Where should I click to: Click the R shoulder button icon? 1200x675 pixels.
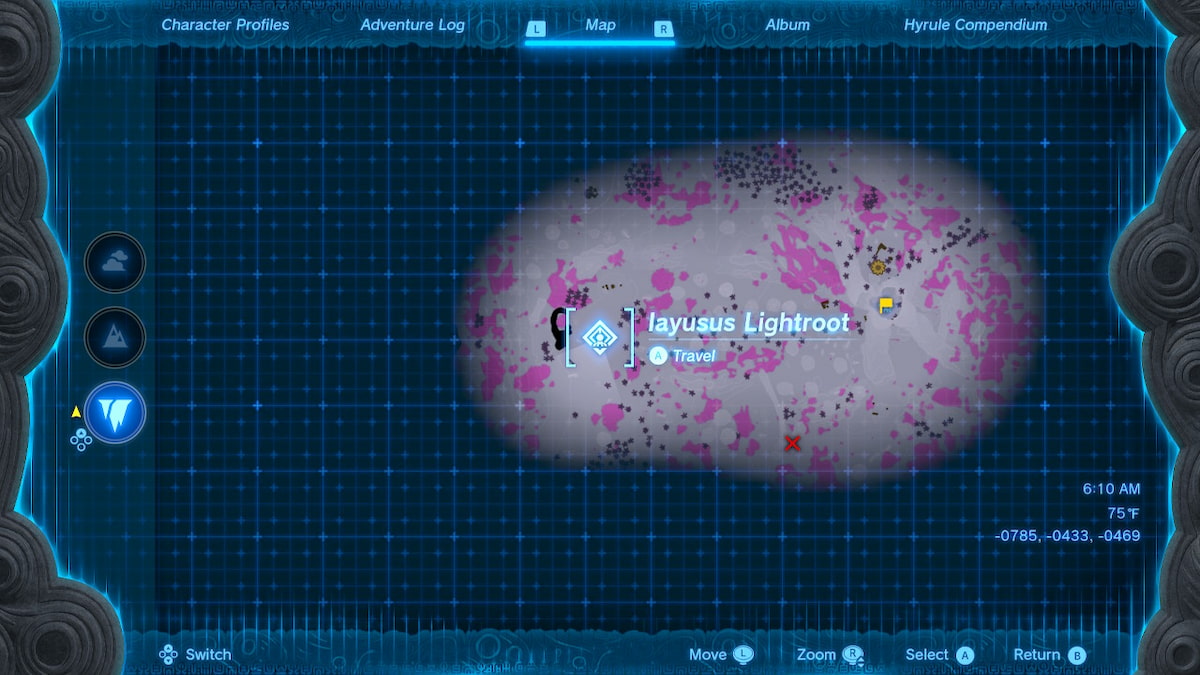point(663,29)
